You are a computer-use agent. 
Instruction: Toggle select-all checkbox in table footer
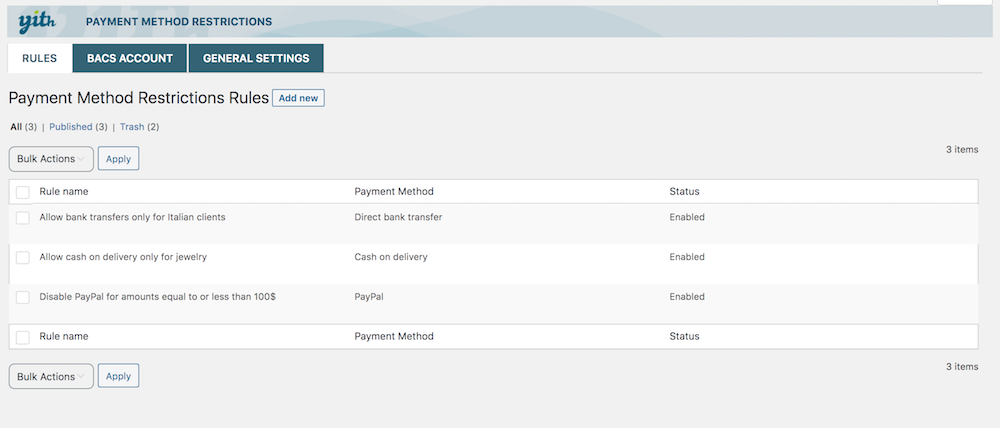23,337
